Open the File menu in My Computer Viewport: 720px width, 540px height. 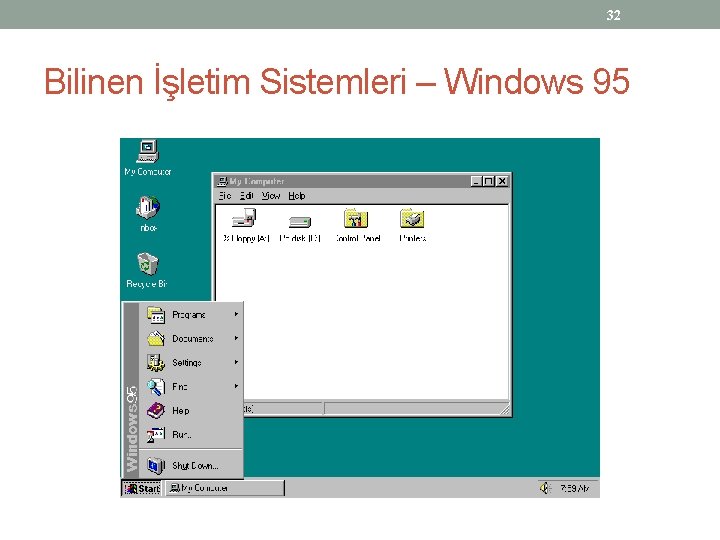coord(225,196)
